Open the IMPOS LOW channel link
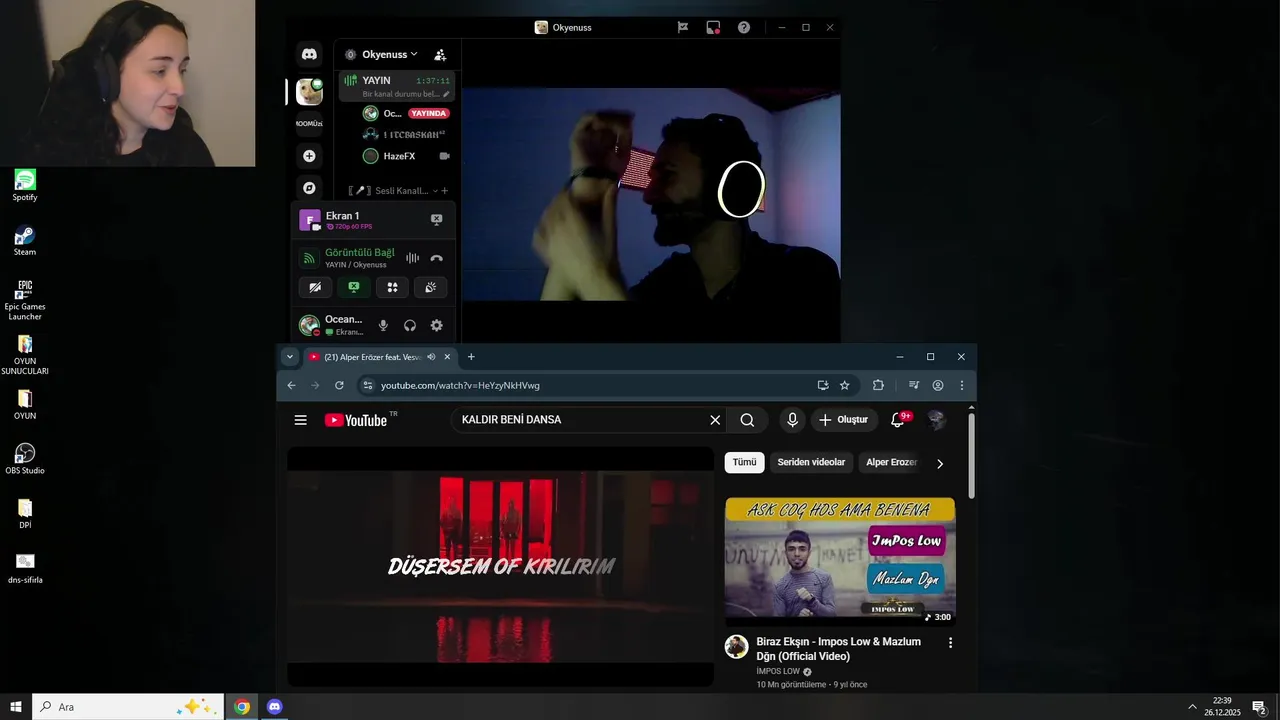This screenshot has height=720, width=1280. coord(778,672)
